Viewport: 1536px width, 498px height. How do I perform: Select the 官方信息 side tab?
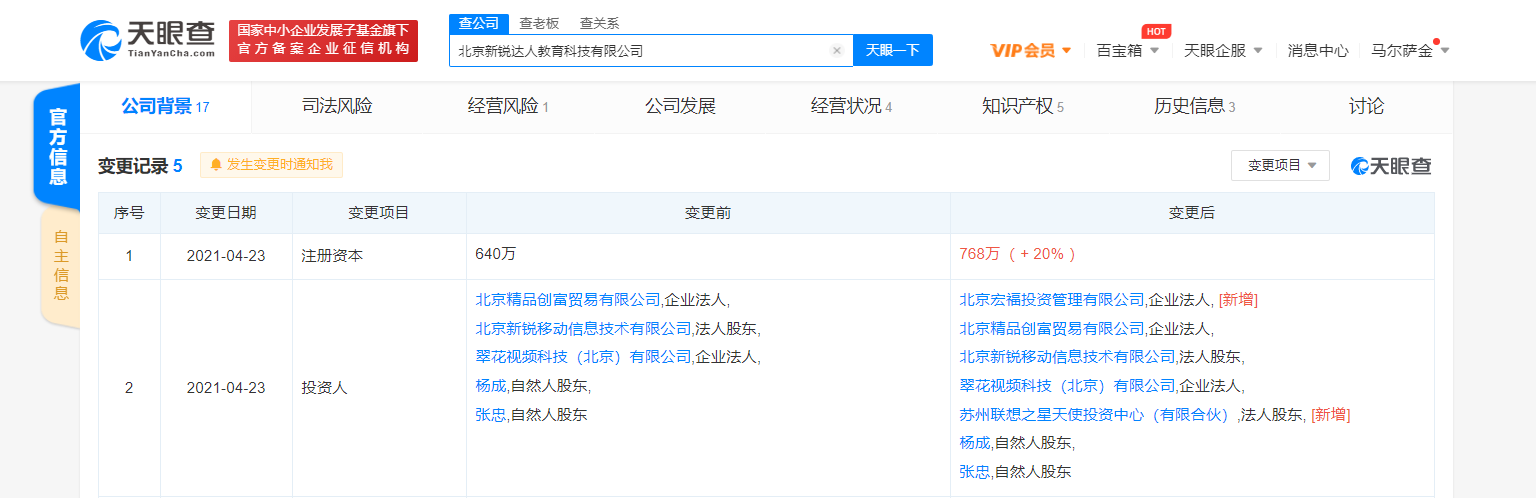pos(57,146)
